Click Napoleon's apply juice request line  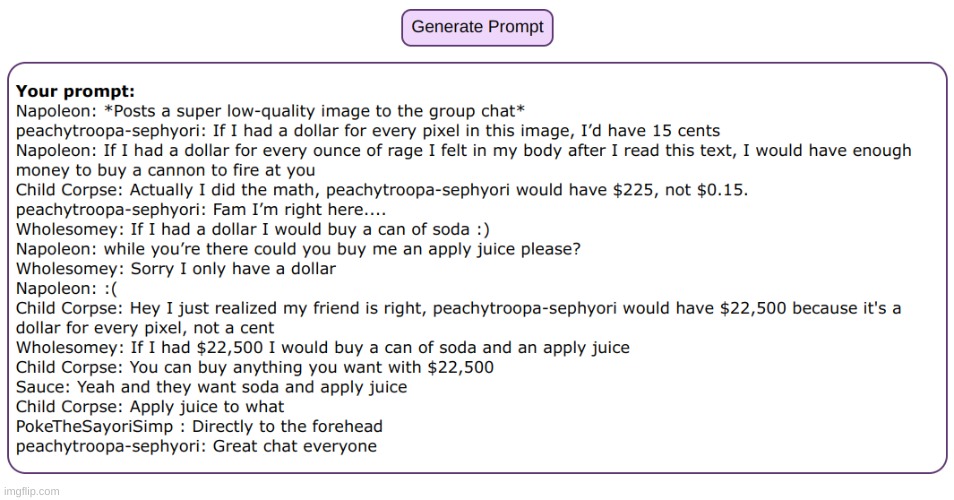pos(298,249)
